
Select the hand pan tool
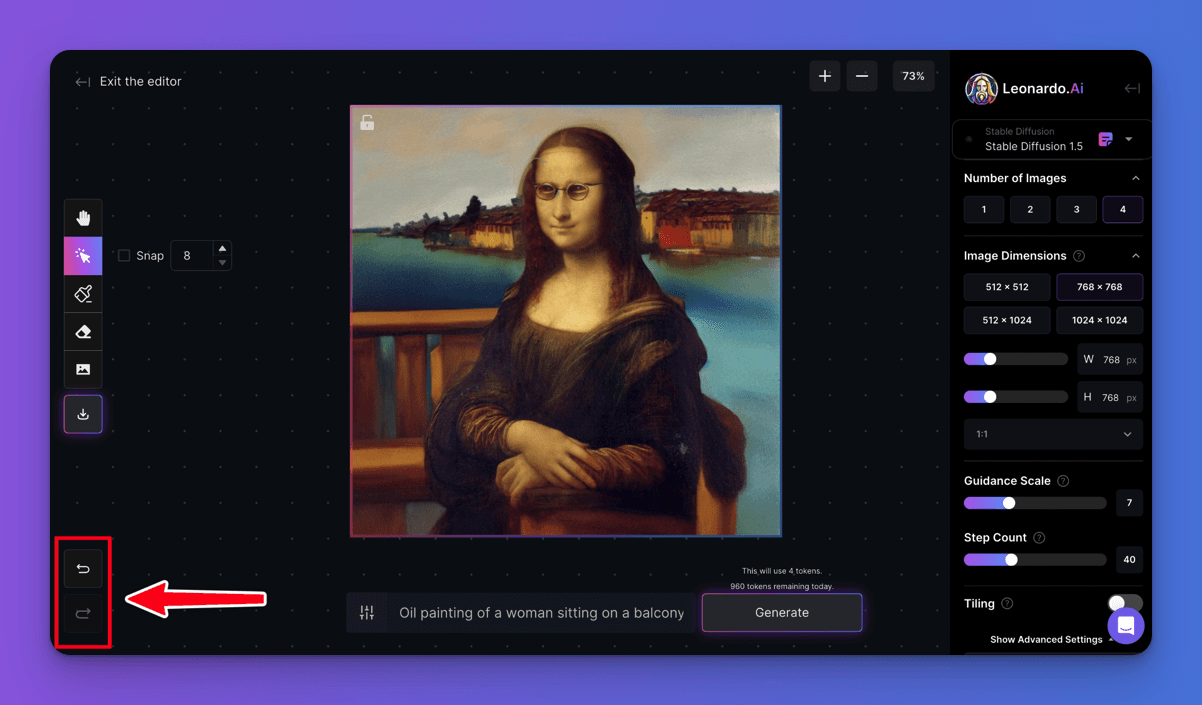83,218
